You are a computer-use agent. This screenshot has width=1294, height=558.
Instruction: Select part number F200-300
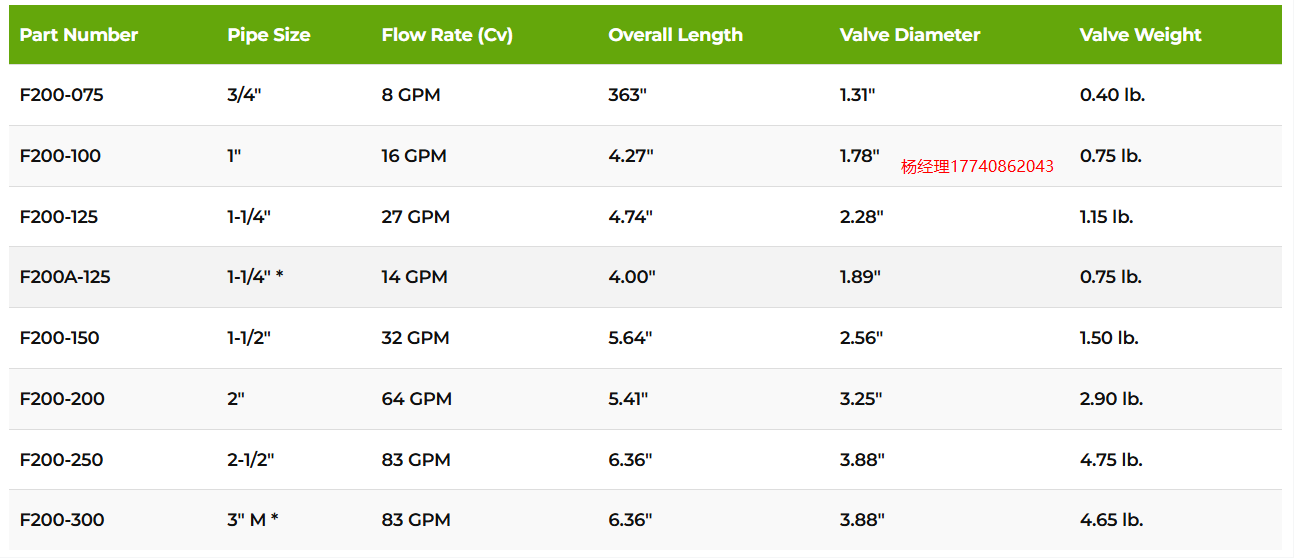62,520
